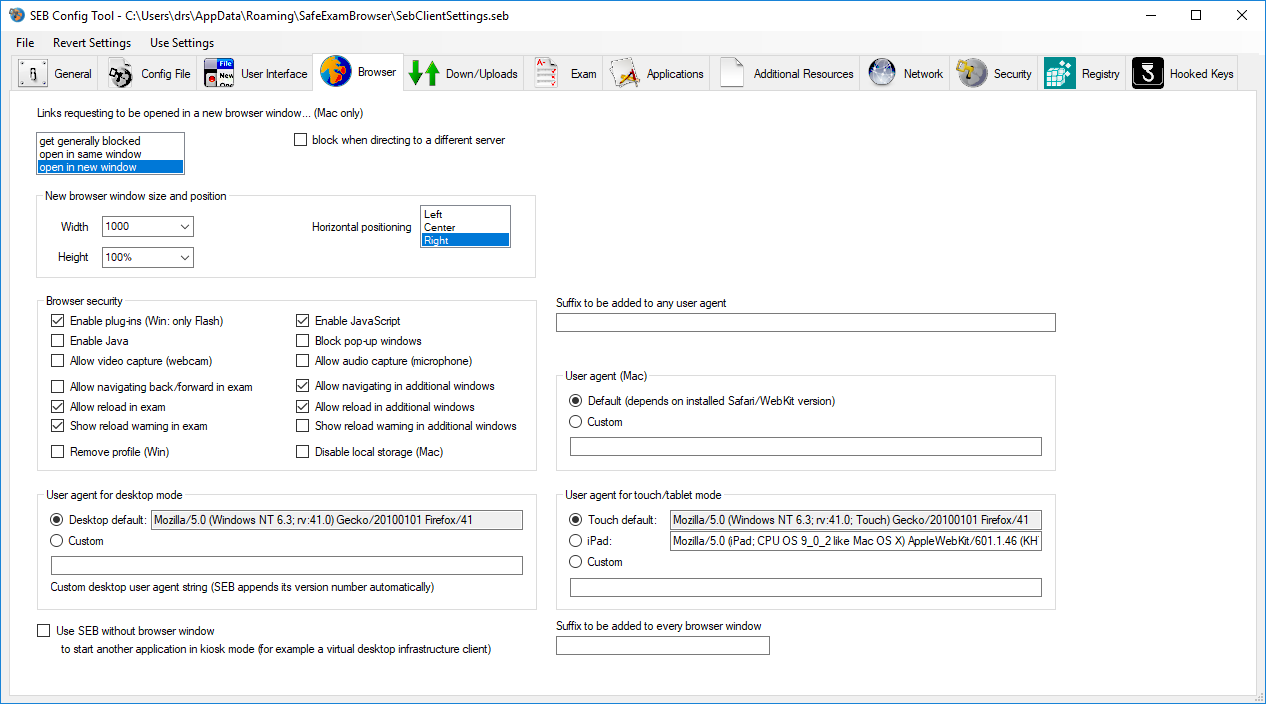Screen dimensions: 1266x704
Task: Select Custom desktop user agent radio
Action: pyautogui.click(x=57, y=541)
